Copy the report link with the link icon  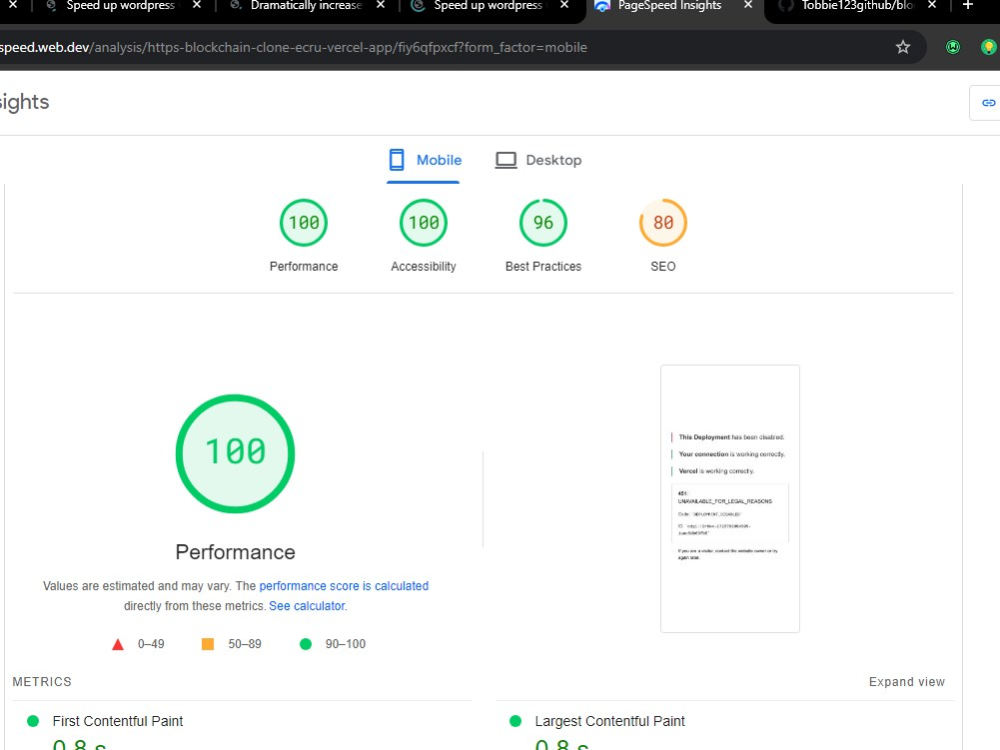[988, 103]
